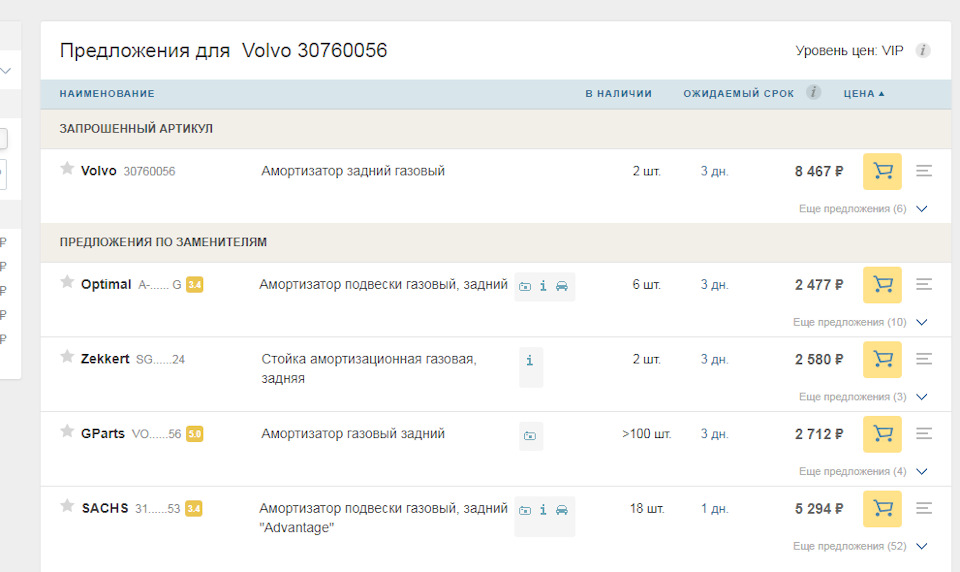Favorite the GParts offer star
This screenshot has height=572, width=960.
(x=67, y=431)
